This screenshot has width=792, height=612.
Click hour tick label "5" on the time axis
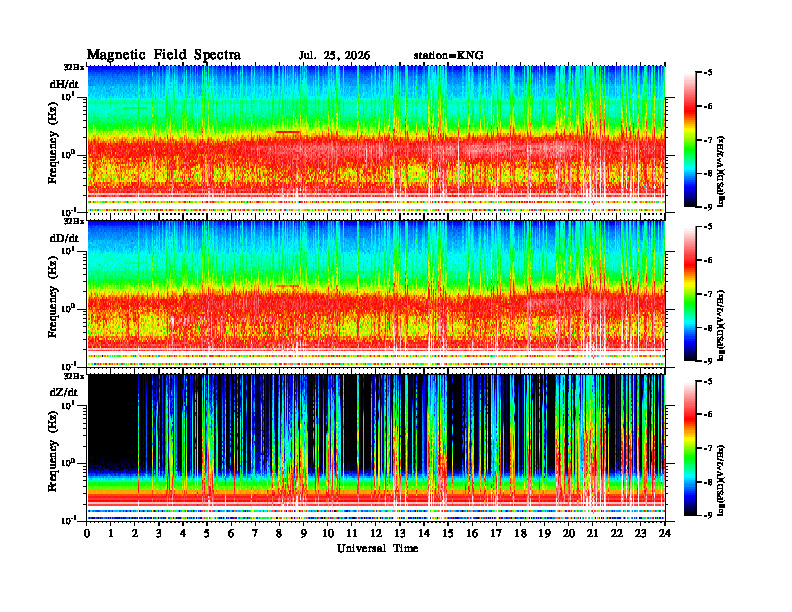pos(207,534)
